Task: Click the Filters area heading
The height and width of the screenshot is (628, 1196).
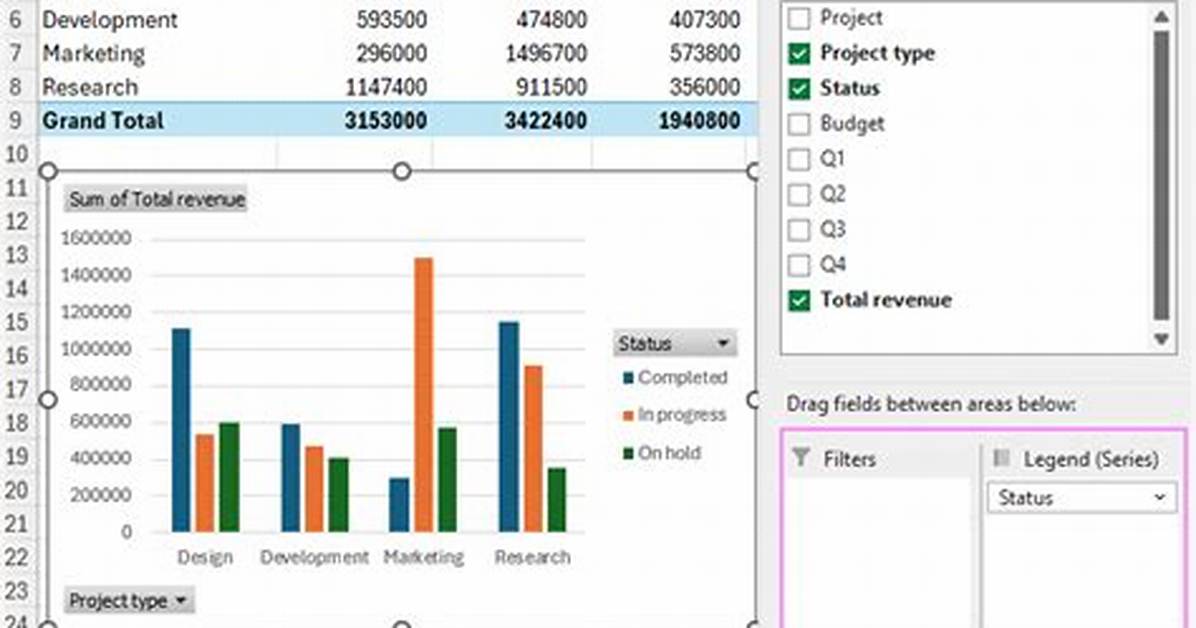Action: [849, 459]
